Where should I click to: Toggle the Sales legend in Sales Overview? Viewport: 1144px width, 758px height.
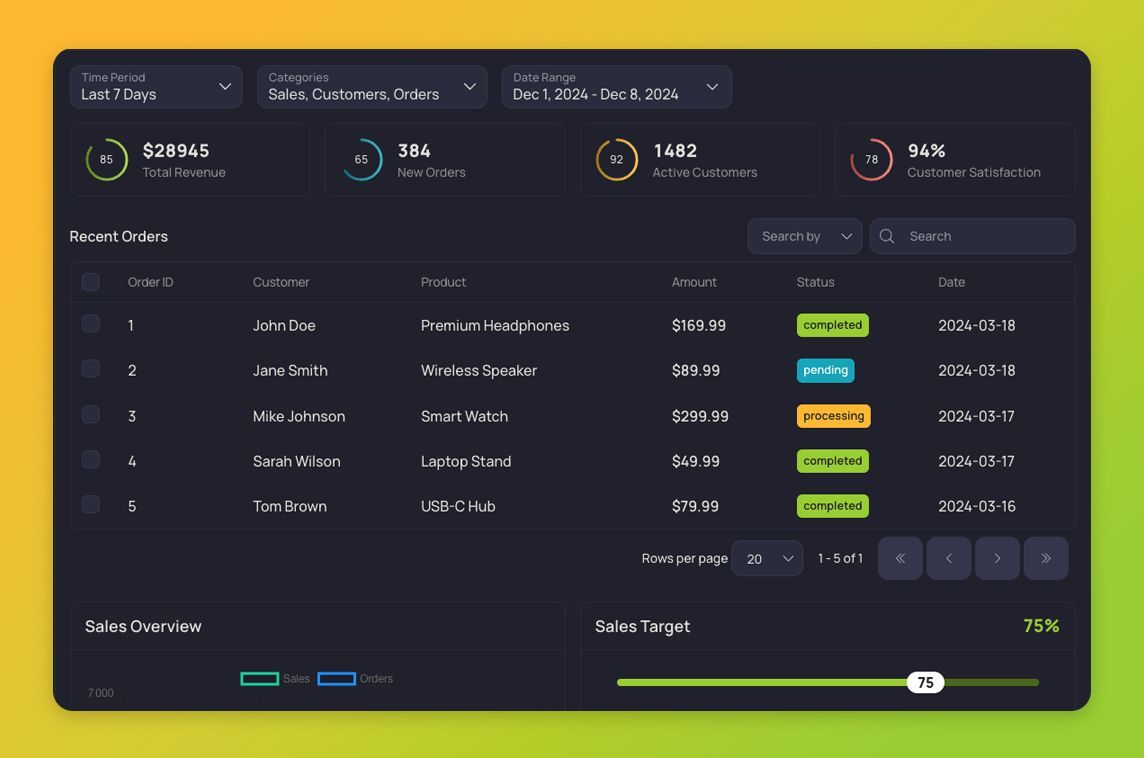coord(275,678)
